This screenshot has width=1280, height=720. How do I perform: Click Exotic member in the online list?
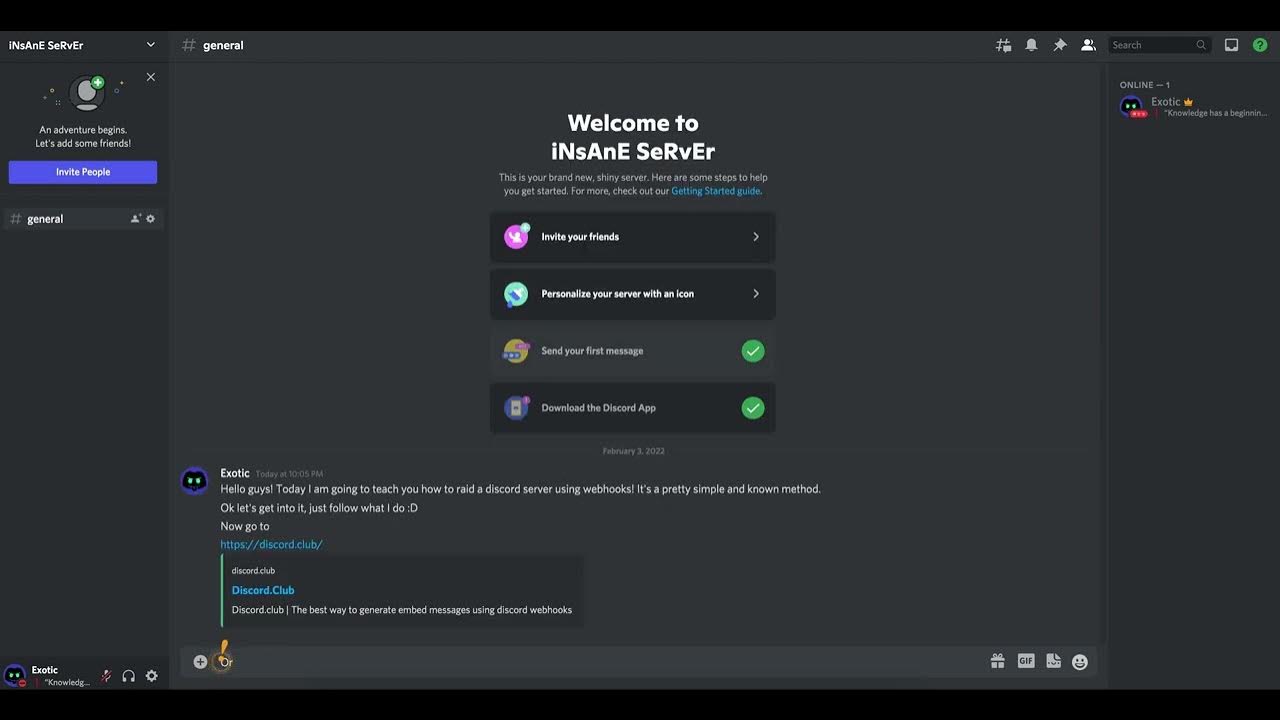1193,107
